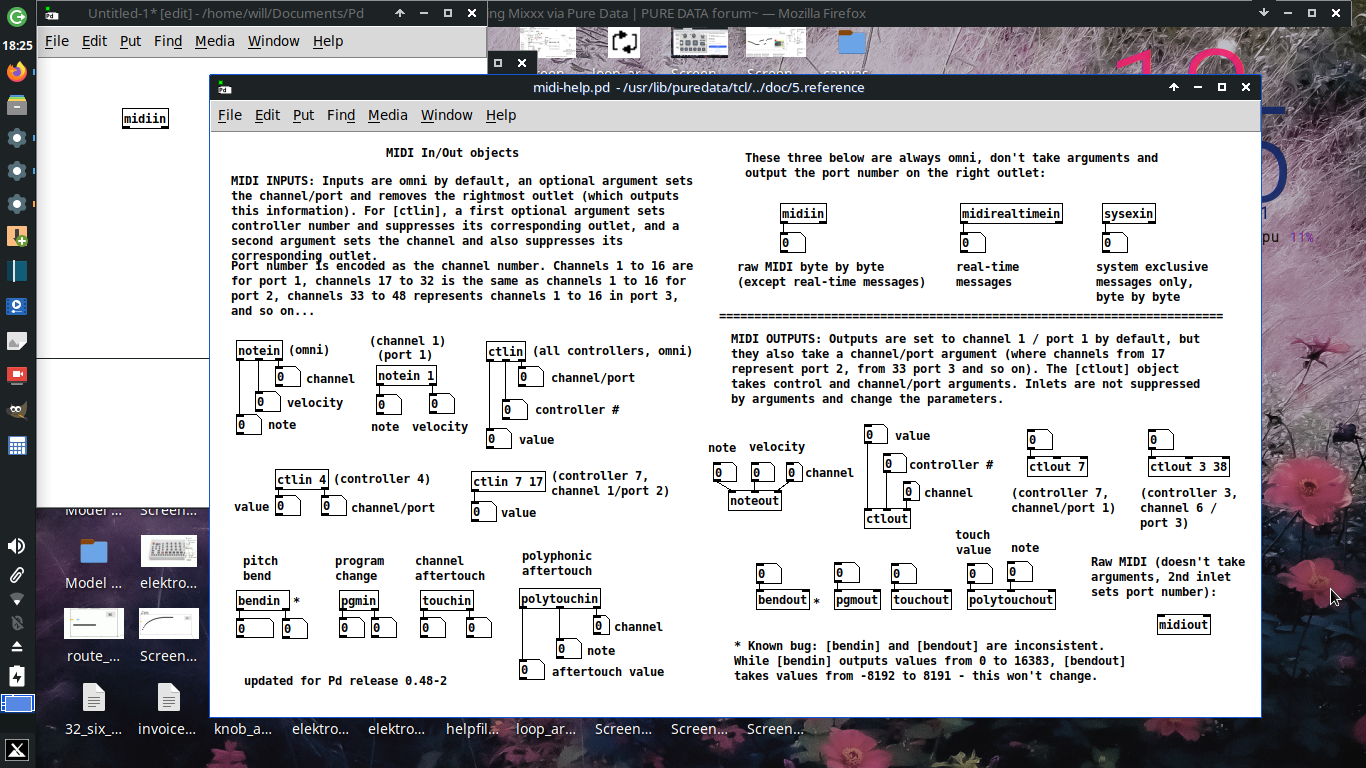Image resolution: width=1366 pixels, height=768 pixels.
Task: Open Put menu in Untitled-1 window
Action: coord(130,41)
